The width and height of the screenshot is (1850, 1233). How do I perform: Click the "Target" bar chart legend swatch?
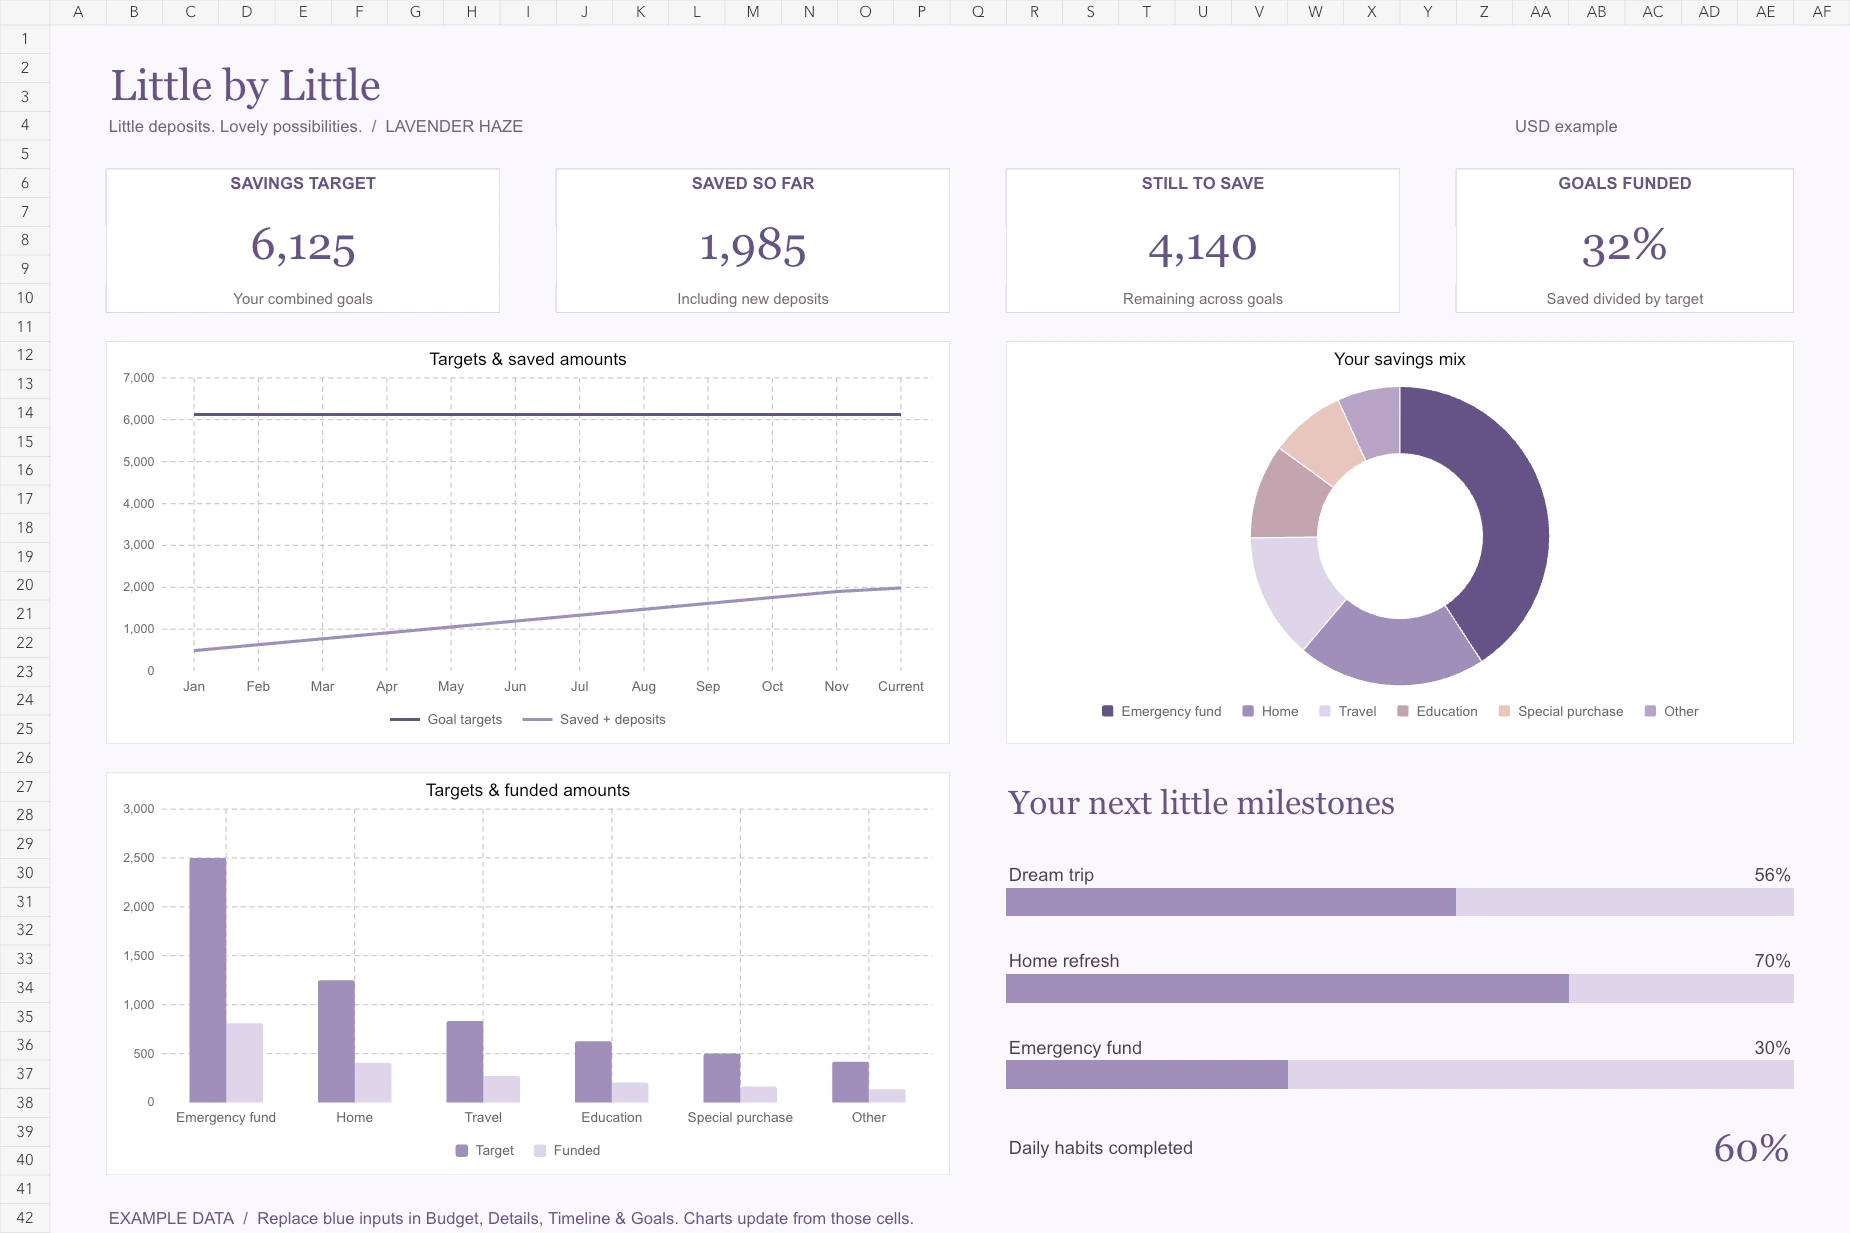pos(461,1150)
